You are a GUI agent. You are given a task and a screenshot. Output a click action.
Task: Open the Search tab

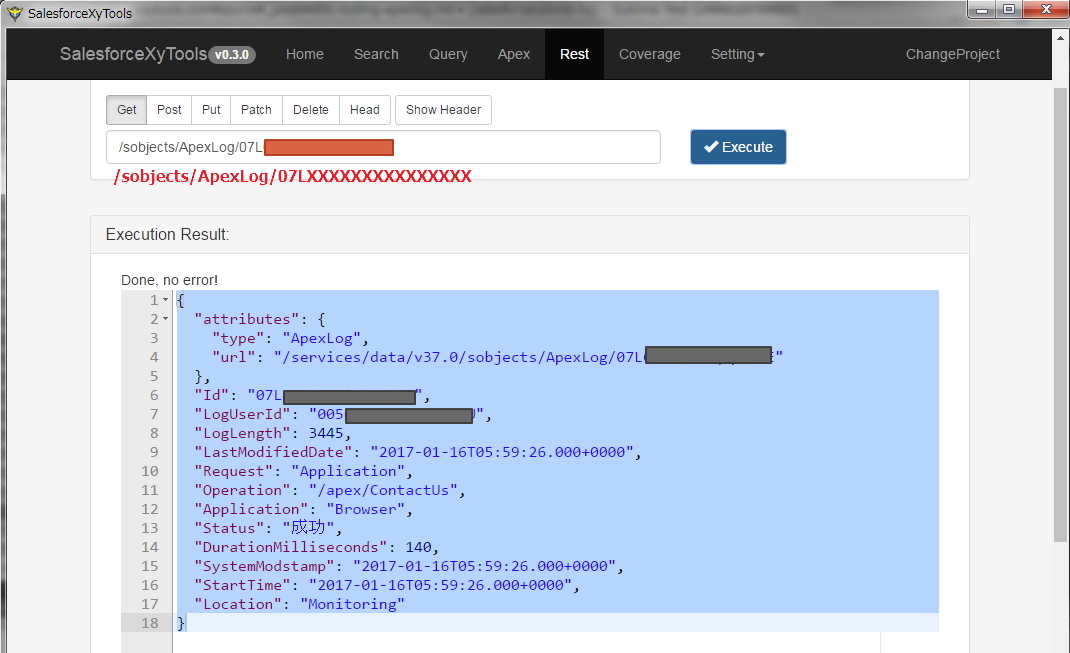(376, 54)
